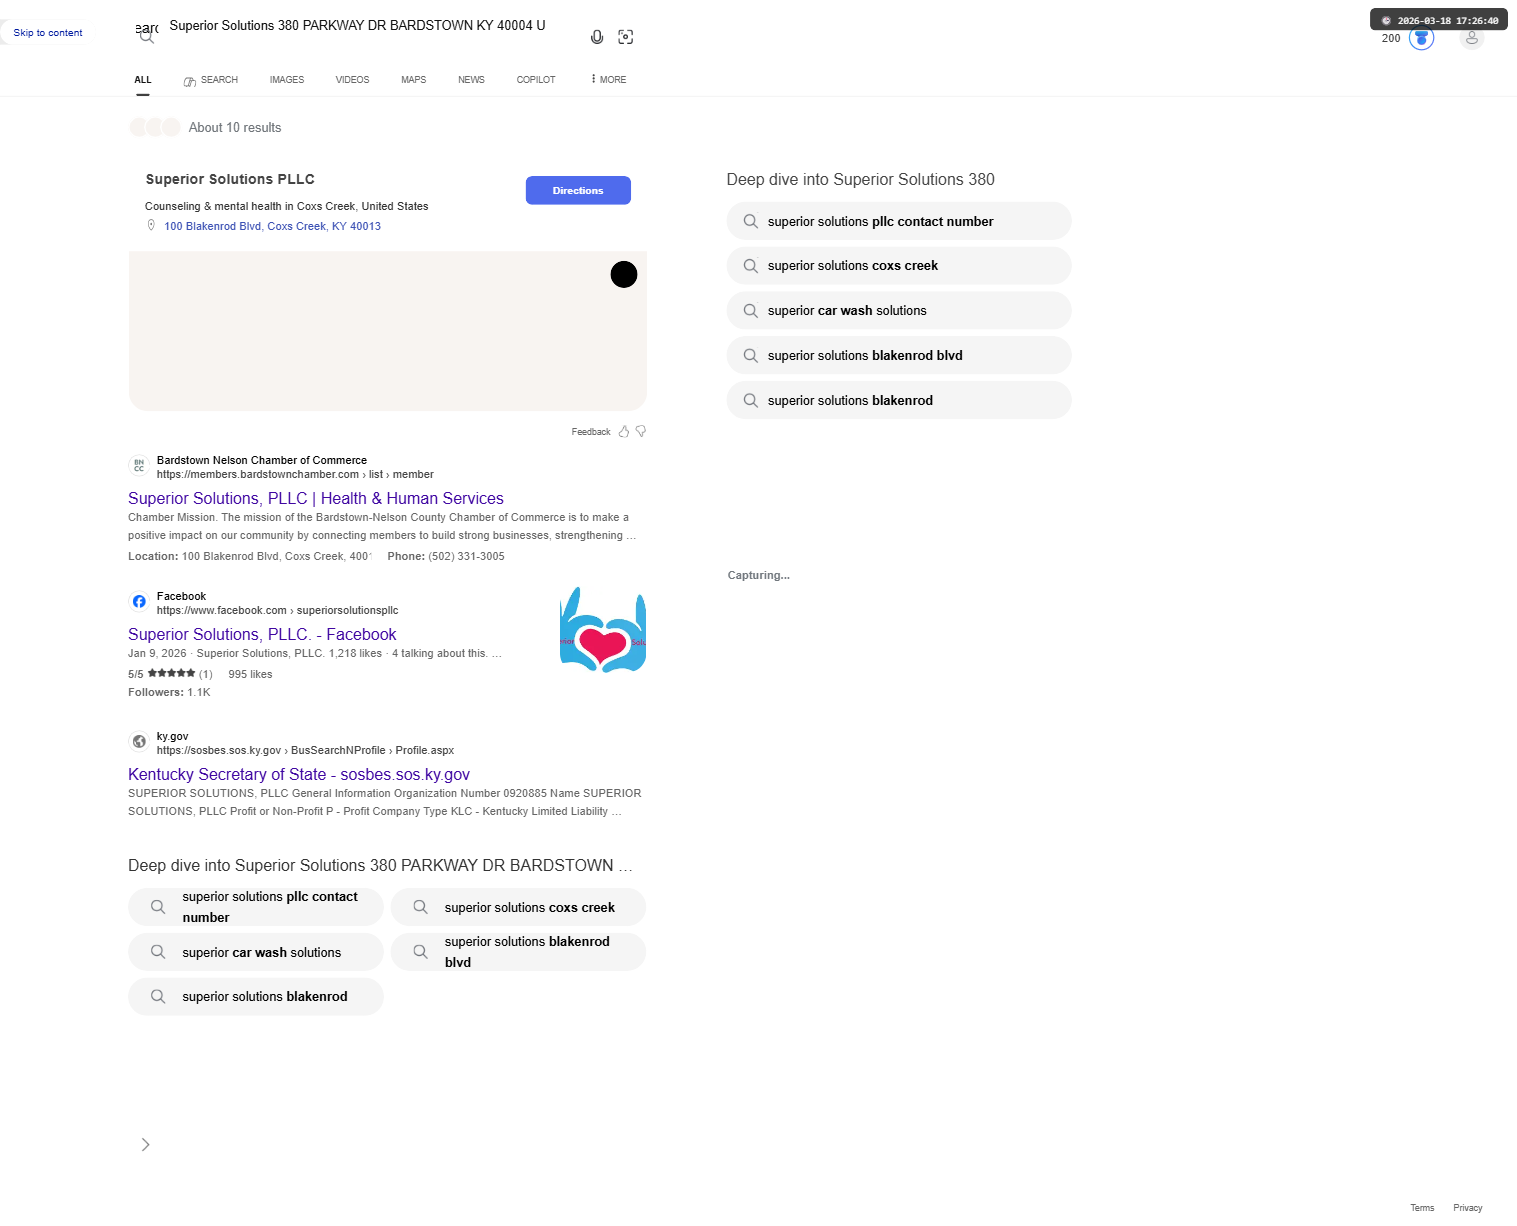Click the magnifier search icon in search box

click(x=147, y=38)
